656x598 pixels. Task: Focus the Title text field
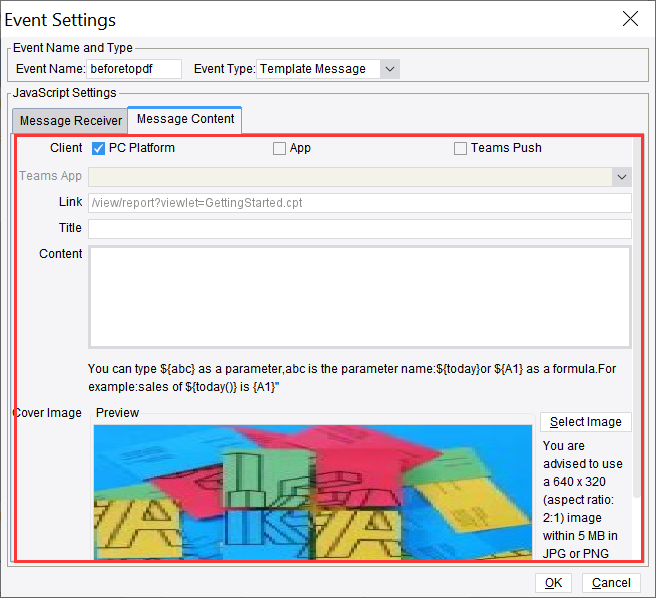[x=359, y=229]
